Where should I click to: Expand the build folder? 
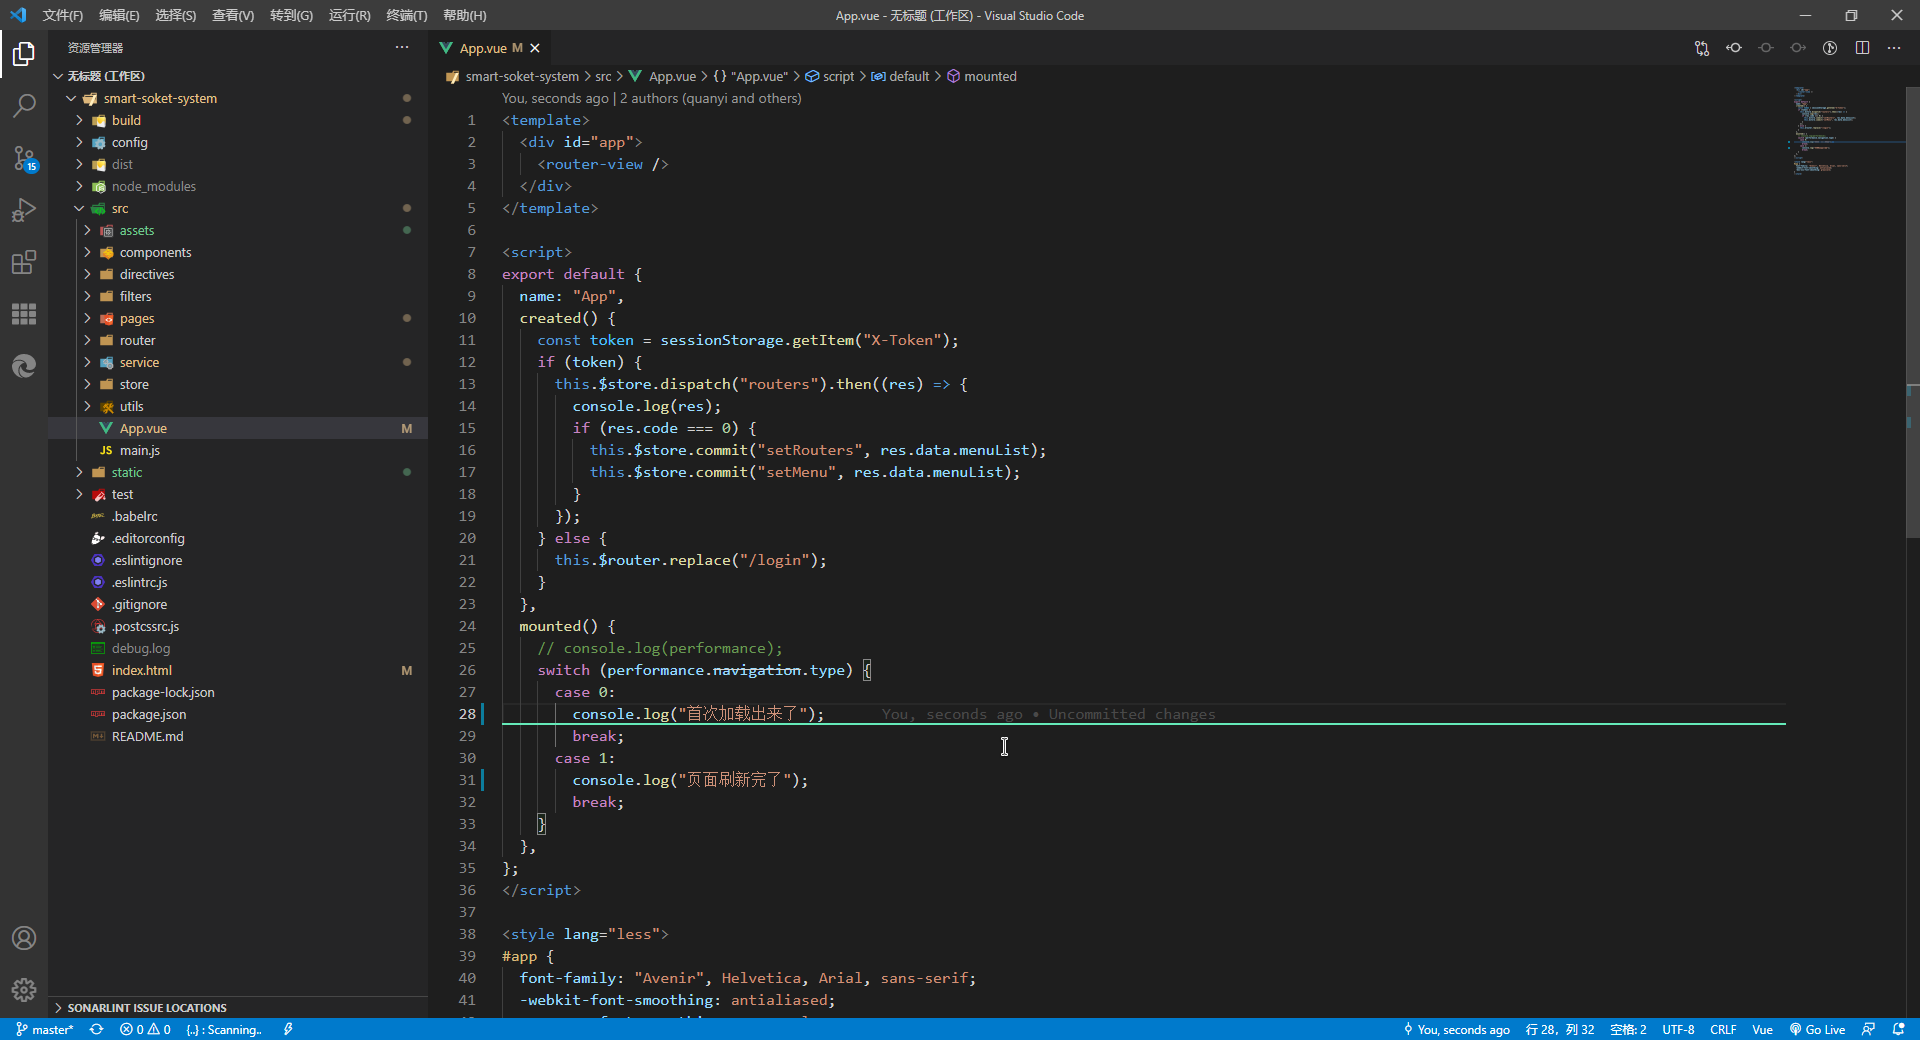[x=238, y=120]
